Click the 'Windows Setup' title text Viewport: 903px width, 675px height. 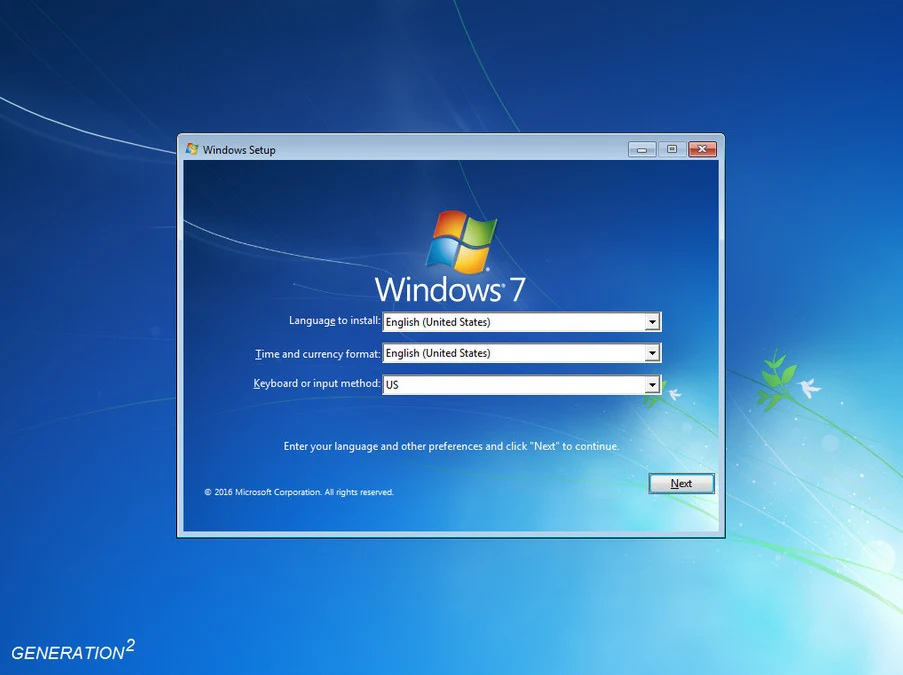click(x=239, y=150)
